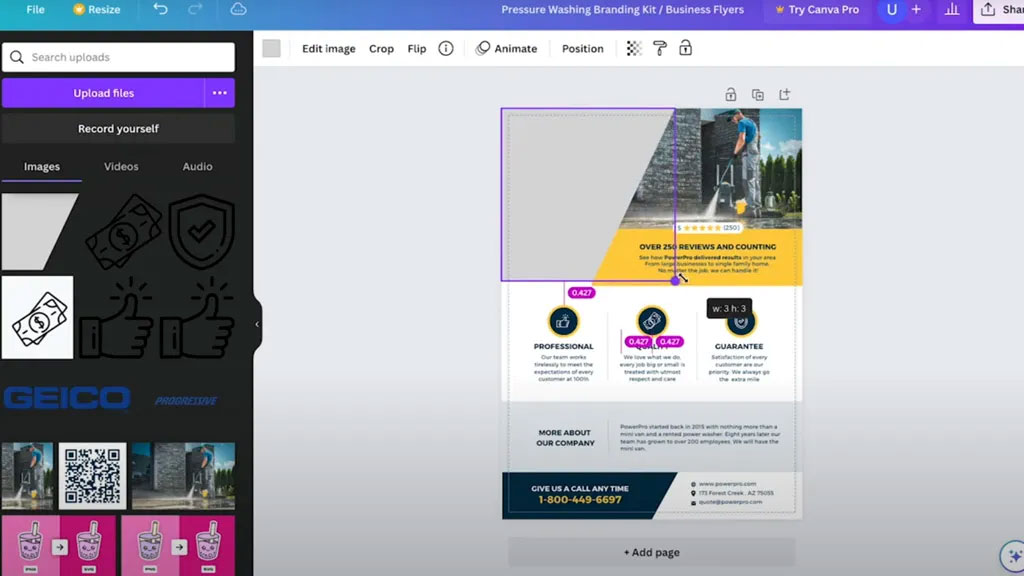The image size is (1024, 576).
Task: Open the upload options three-dot menu
Action: 220,93
